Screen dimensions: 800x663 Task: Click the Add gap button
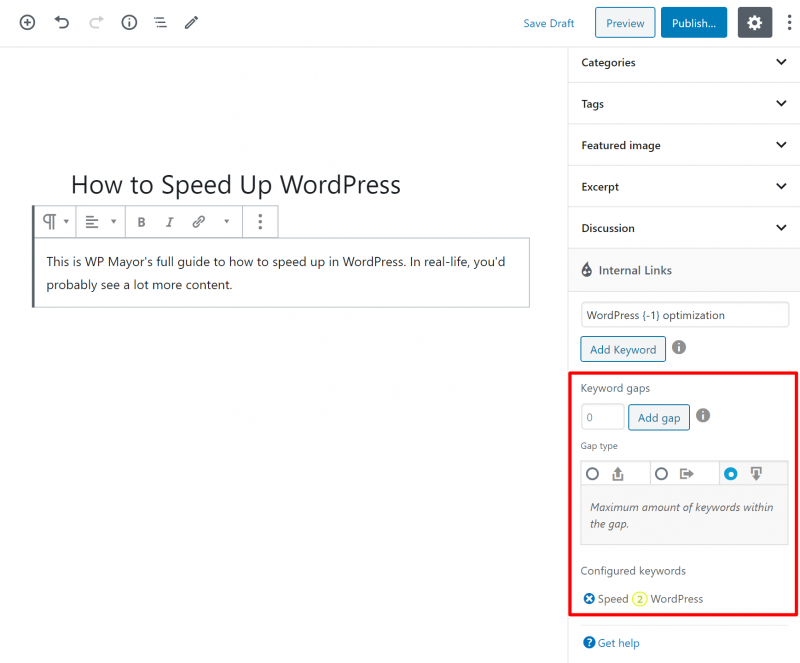pyautogui.click(x=659, y=418)
